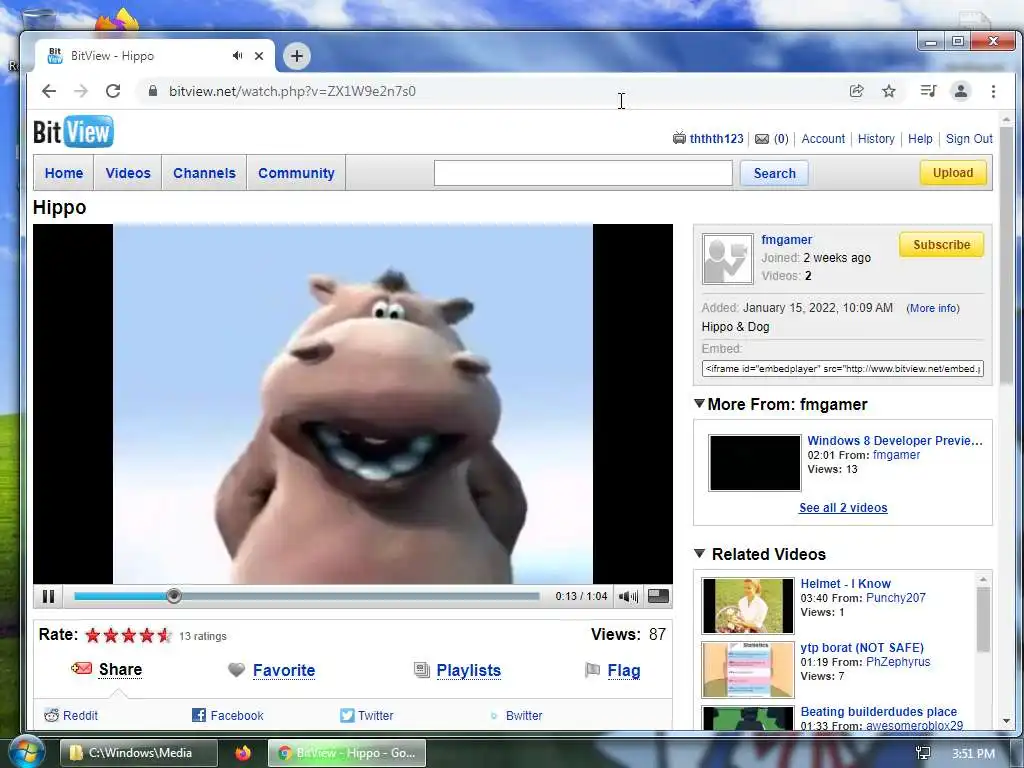Click the video seek bar handle

pyautogui.click(x=174, y=596)
